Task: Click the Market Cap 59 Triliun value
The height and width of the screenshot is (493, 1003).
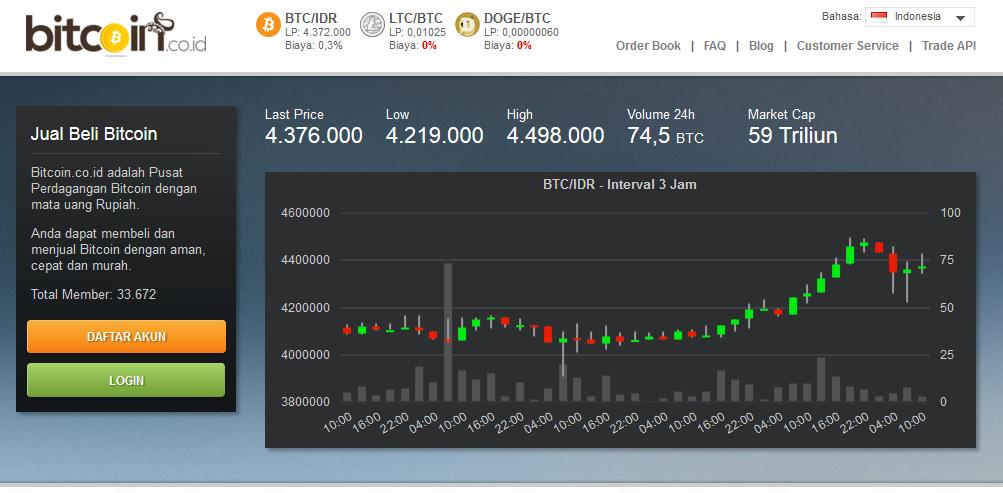Action: tap(793, 136)
